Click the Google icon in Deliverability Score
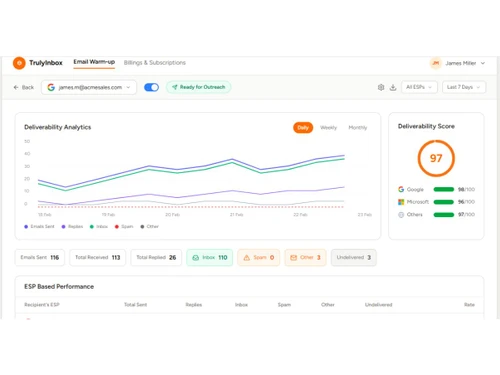 401,189
